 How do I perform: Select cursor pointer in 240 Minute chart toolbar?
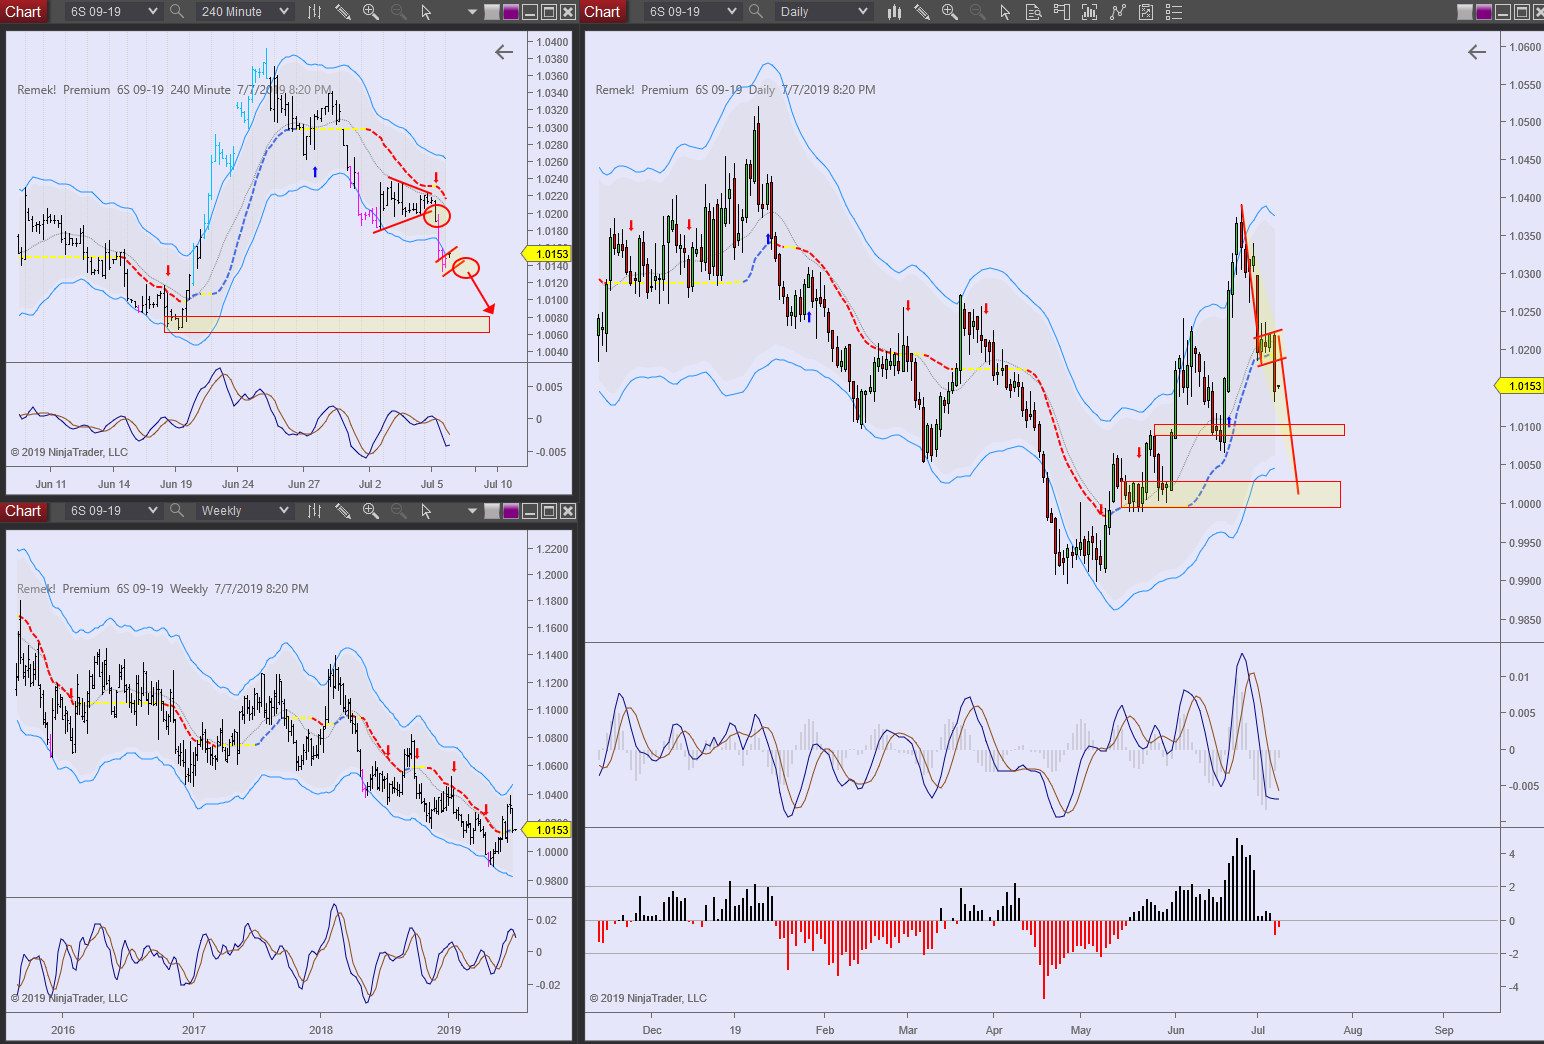click(427, 12)
